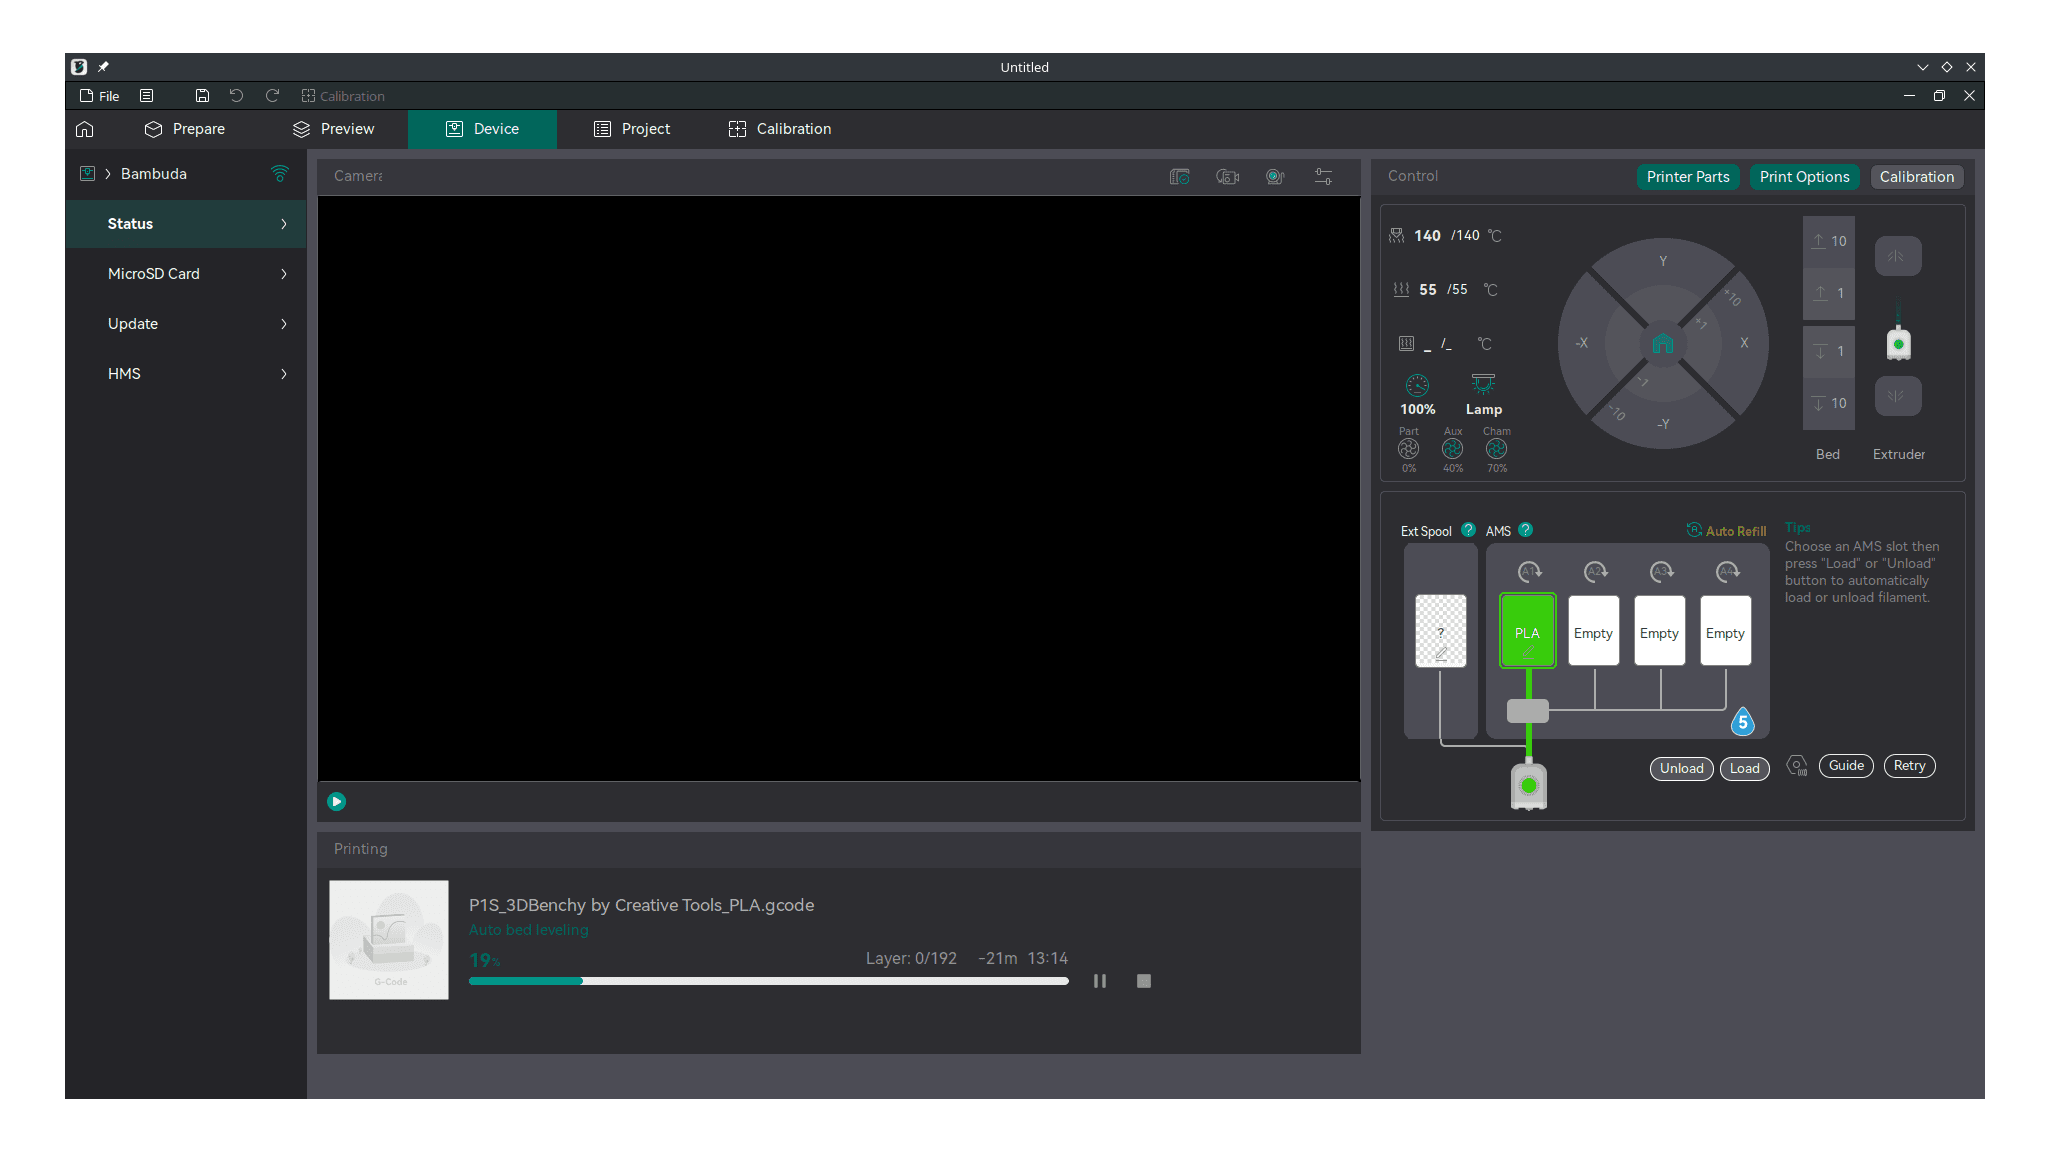Expand the Bambuda printer list arrow

tap(108, 174)
